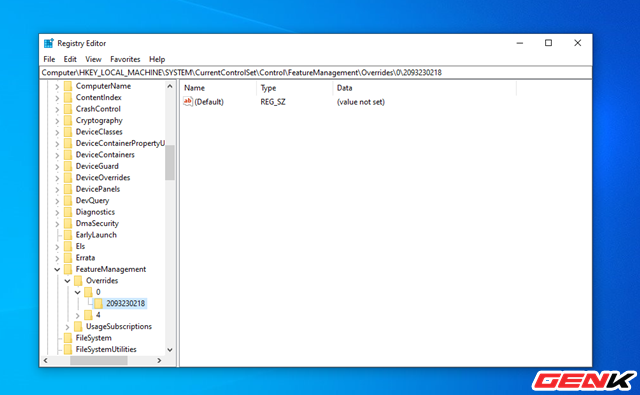640x395 pixels.
Task: Open the Edit menu
Action: [70, 59]
